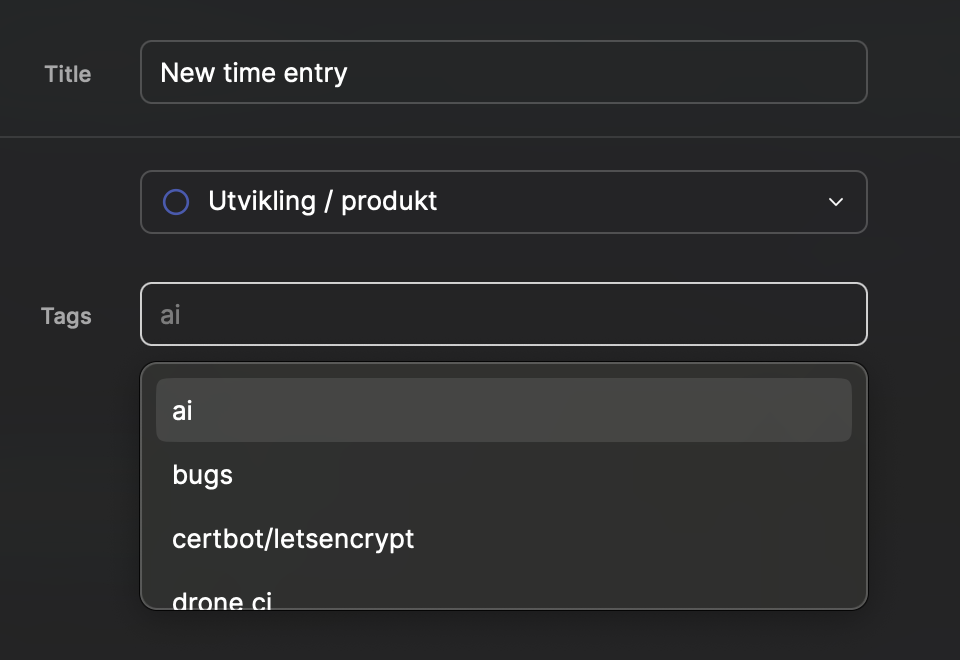Click the word bugs in suggestions
This screenshot has width=960, height=660.
(x=202, y=474)
